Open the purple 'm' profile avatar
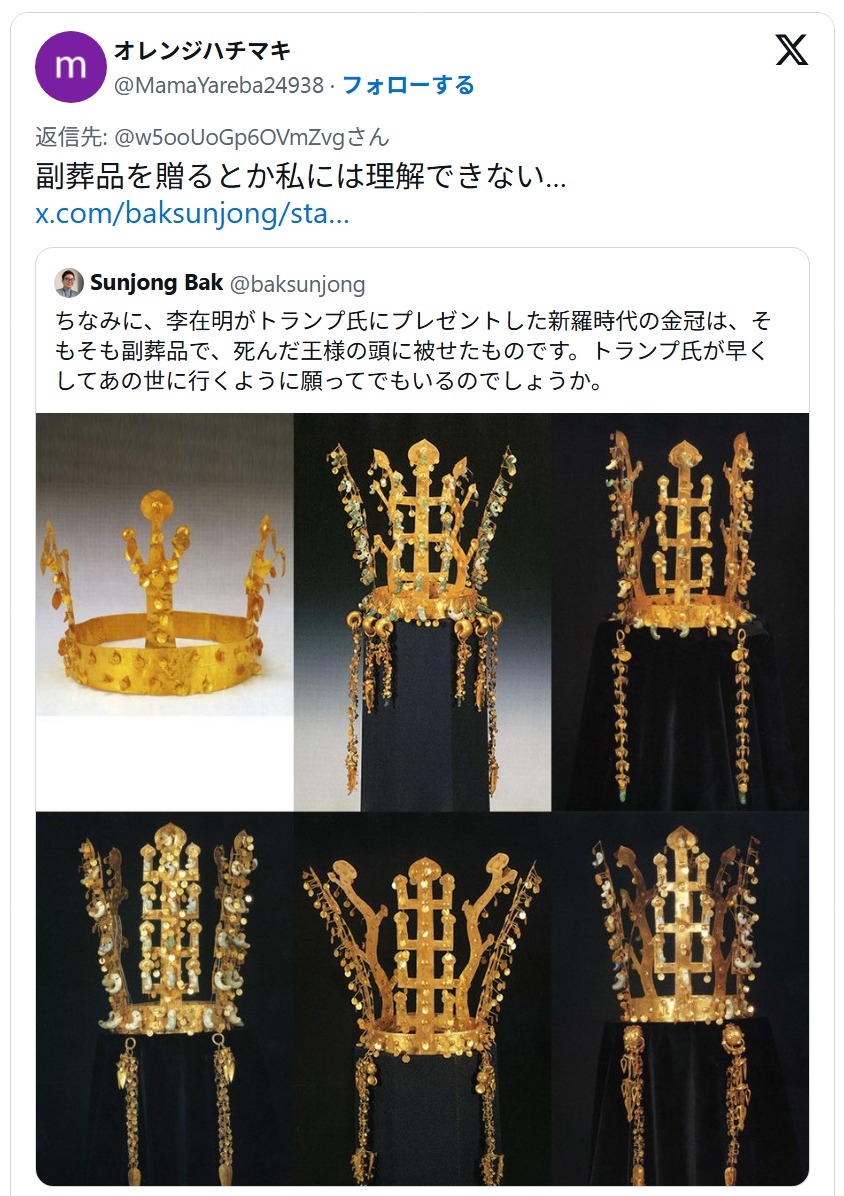Screen dimensions: 844x1196 [x=70, y=67]
